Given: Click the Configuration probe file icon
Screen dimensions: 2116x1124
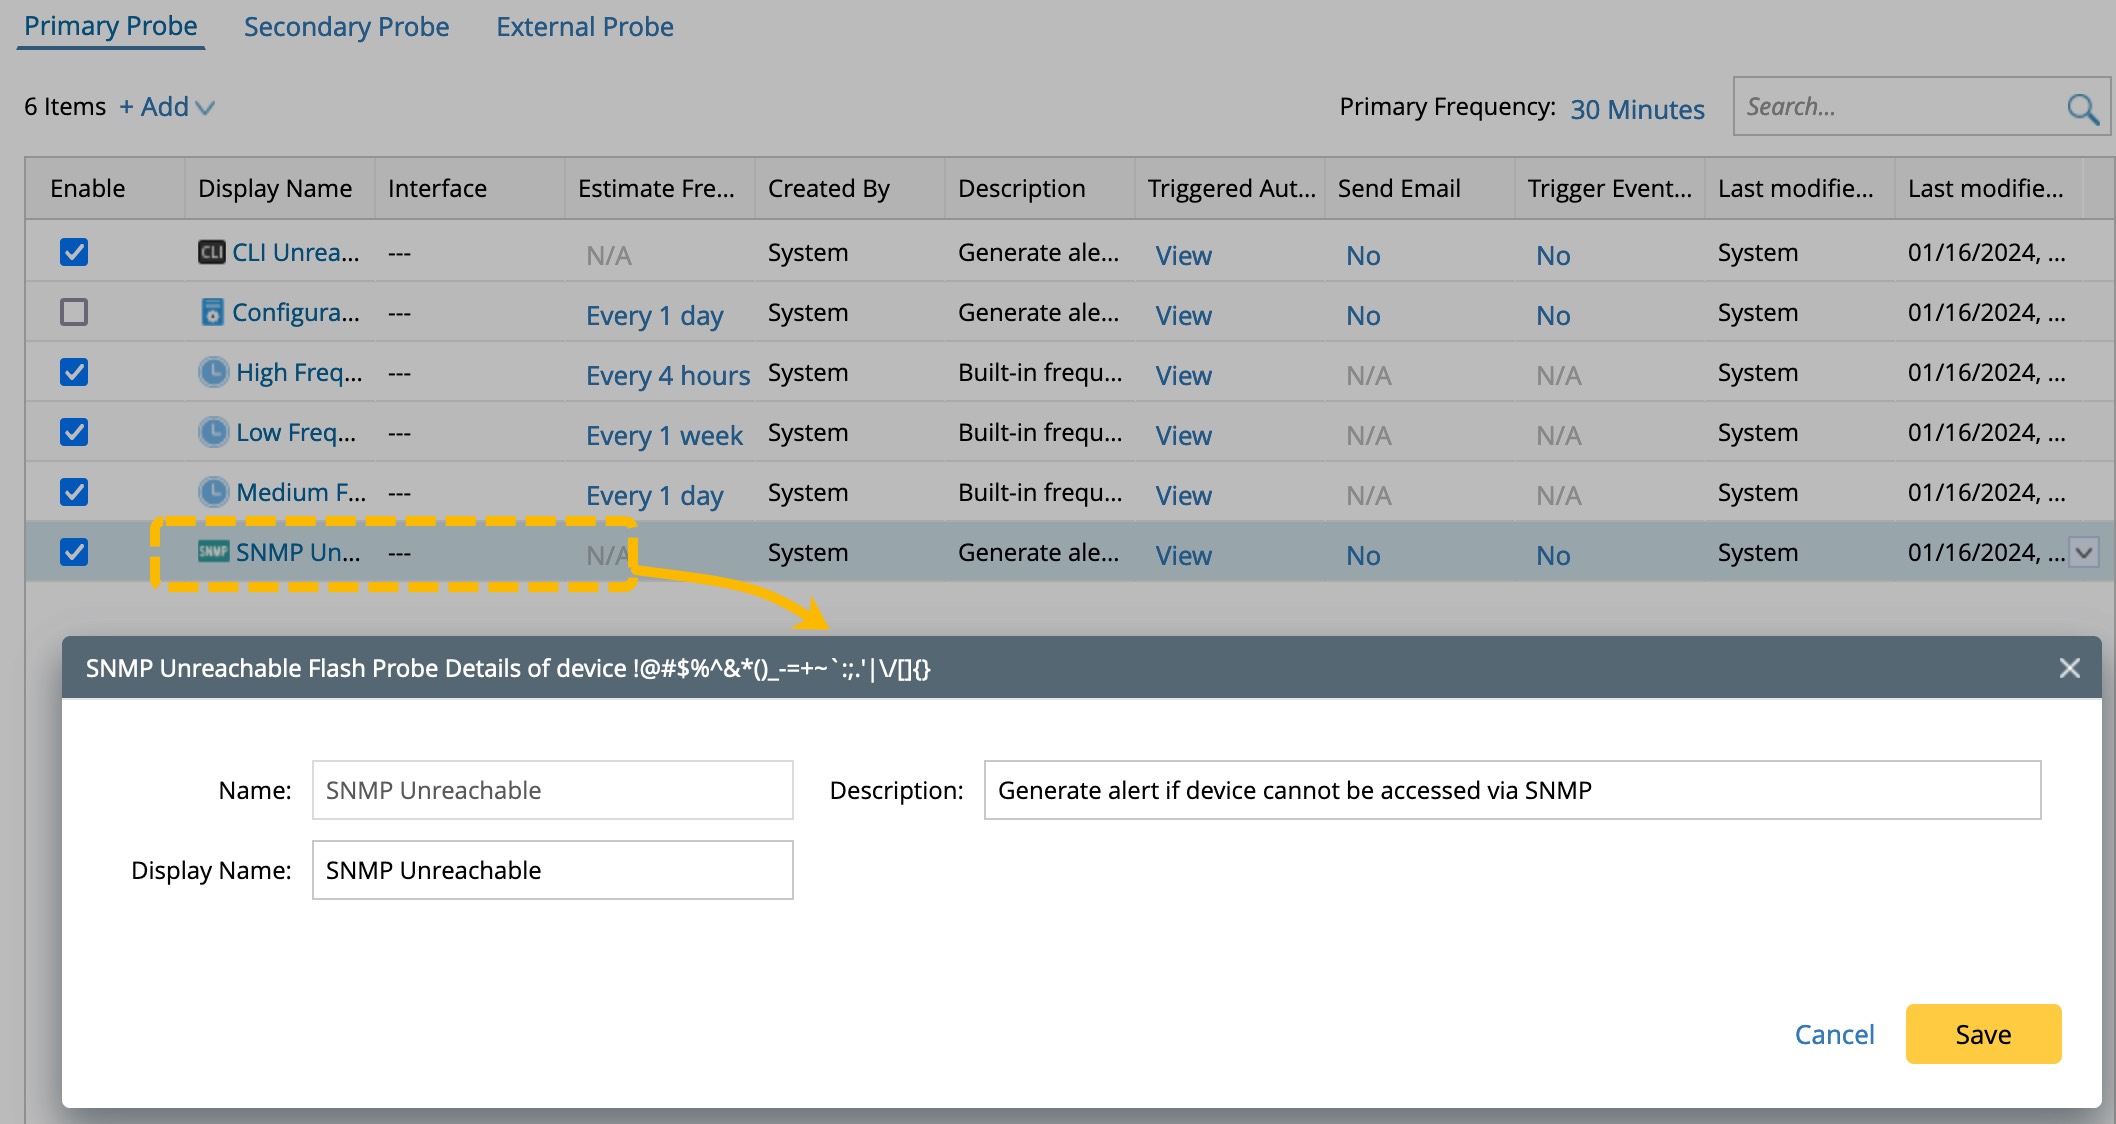Looking at the screenshot, I should [x=212, y=313].
